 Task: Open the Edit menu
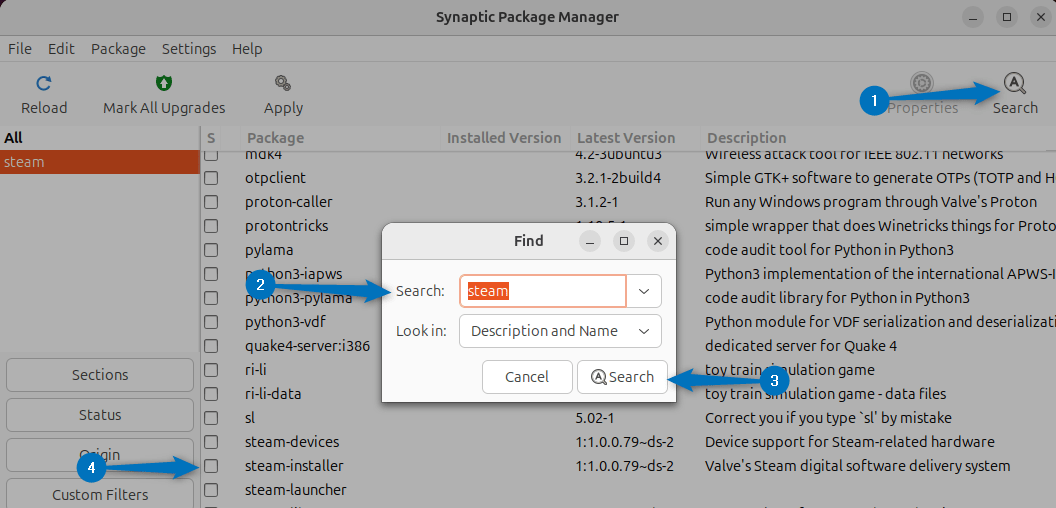tap(61, 49)
